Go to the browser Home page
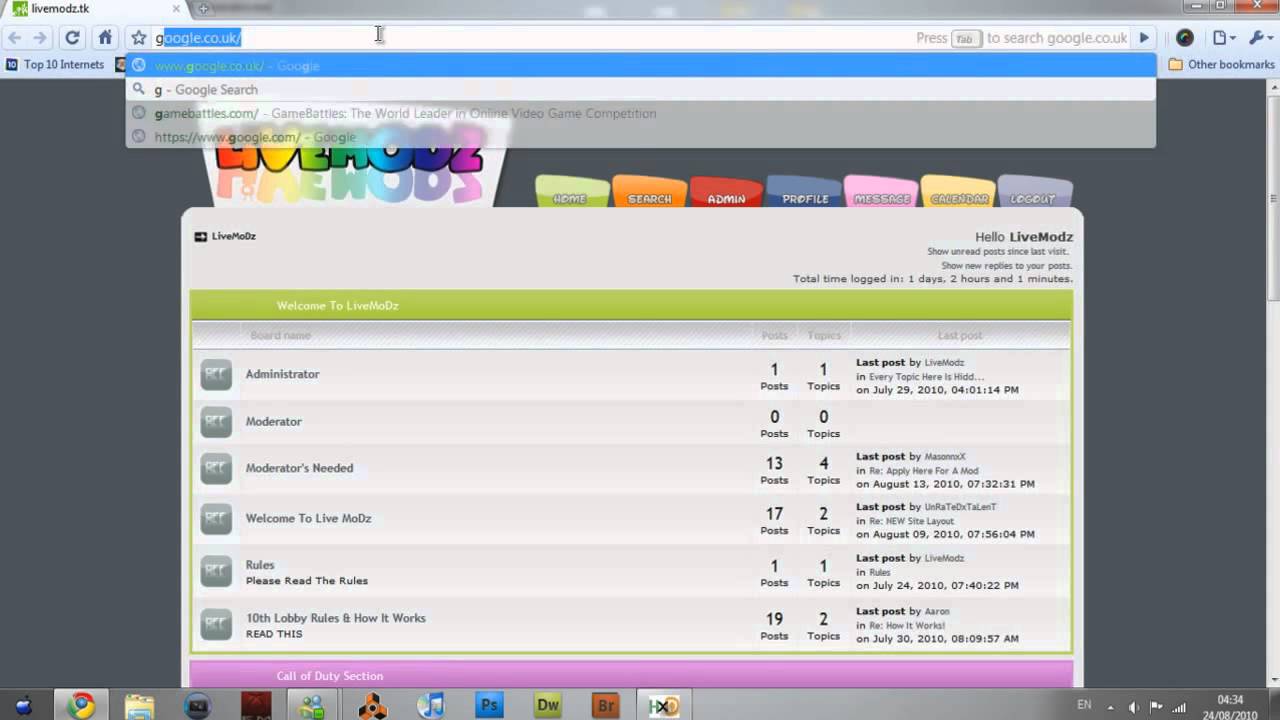The image size is (1280, 720). (105, 38)
